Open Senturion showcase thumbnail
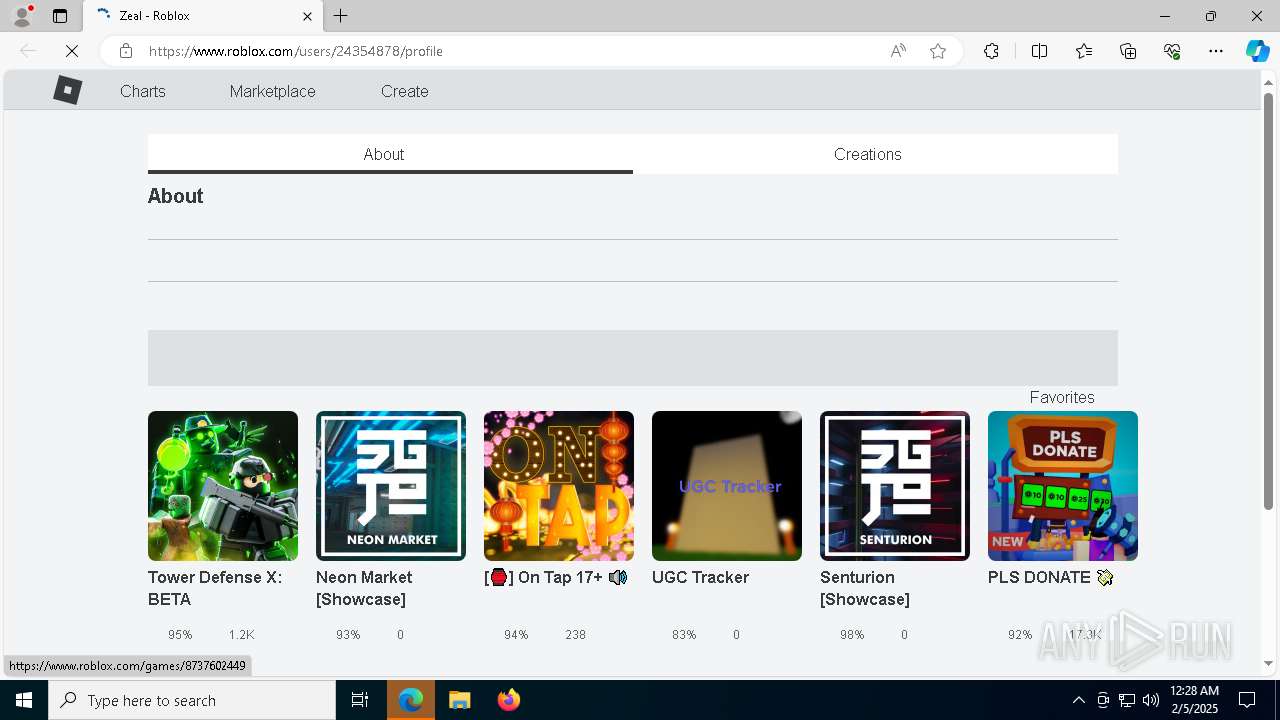The image size is (1280, 720). pos(895,486)
